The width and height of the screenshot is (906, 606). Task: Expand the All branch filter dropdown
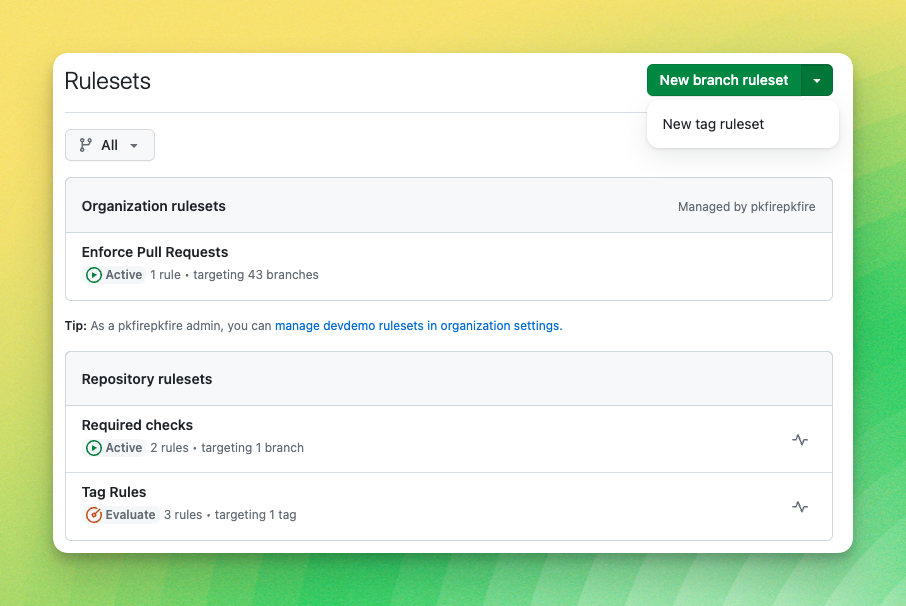134,144
